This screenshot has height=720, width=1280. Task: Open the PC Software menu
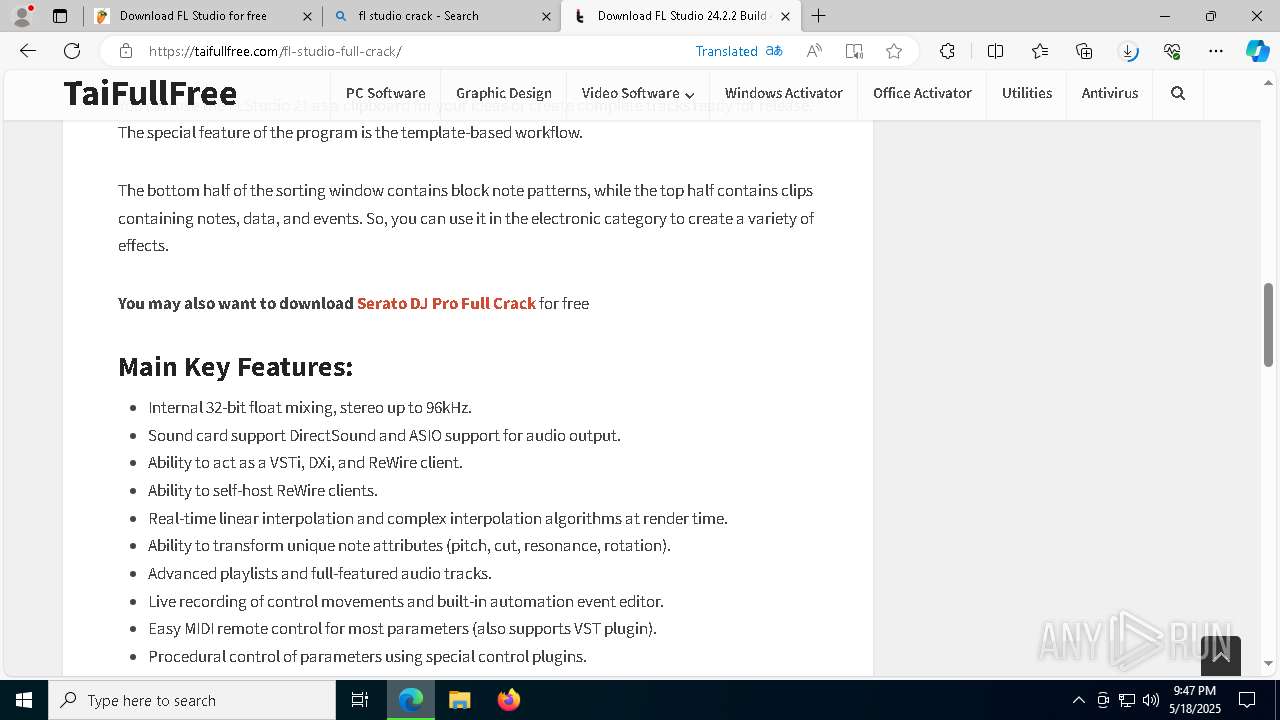coord(385,93)
